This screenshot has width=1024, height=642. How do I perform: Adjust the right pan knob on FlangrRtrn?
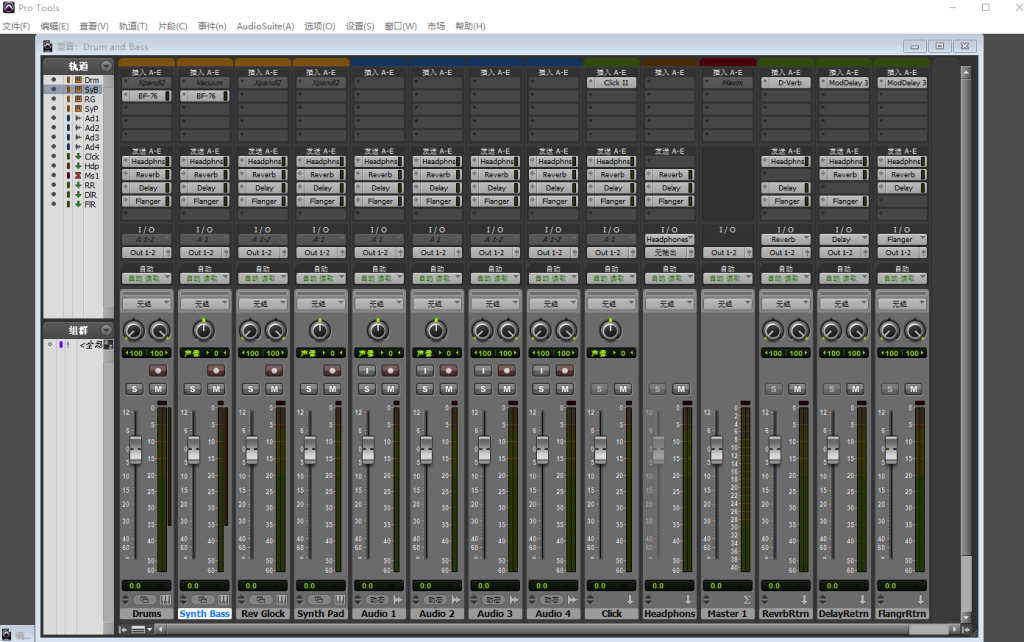coord(915,330)
